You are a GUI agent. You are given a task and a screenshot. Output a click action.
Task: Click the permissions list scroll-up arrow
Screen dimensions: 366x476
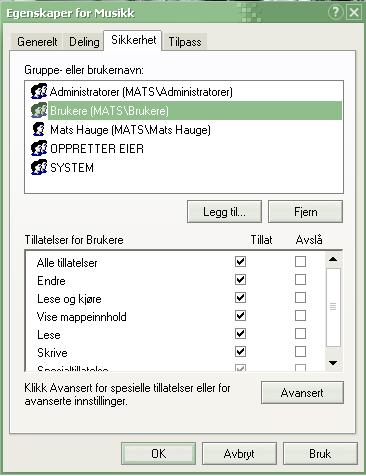pyautogui.click(x=333, y=259)
